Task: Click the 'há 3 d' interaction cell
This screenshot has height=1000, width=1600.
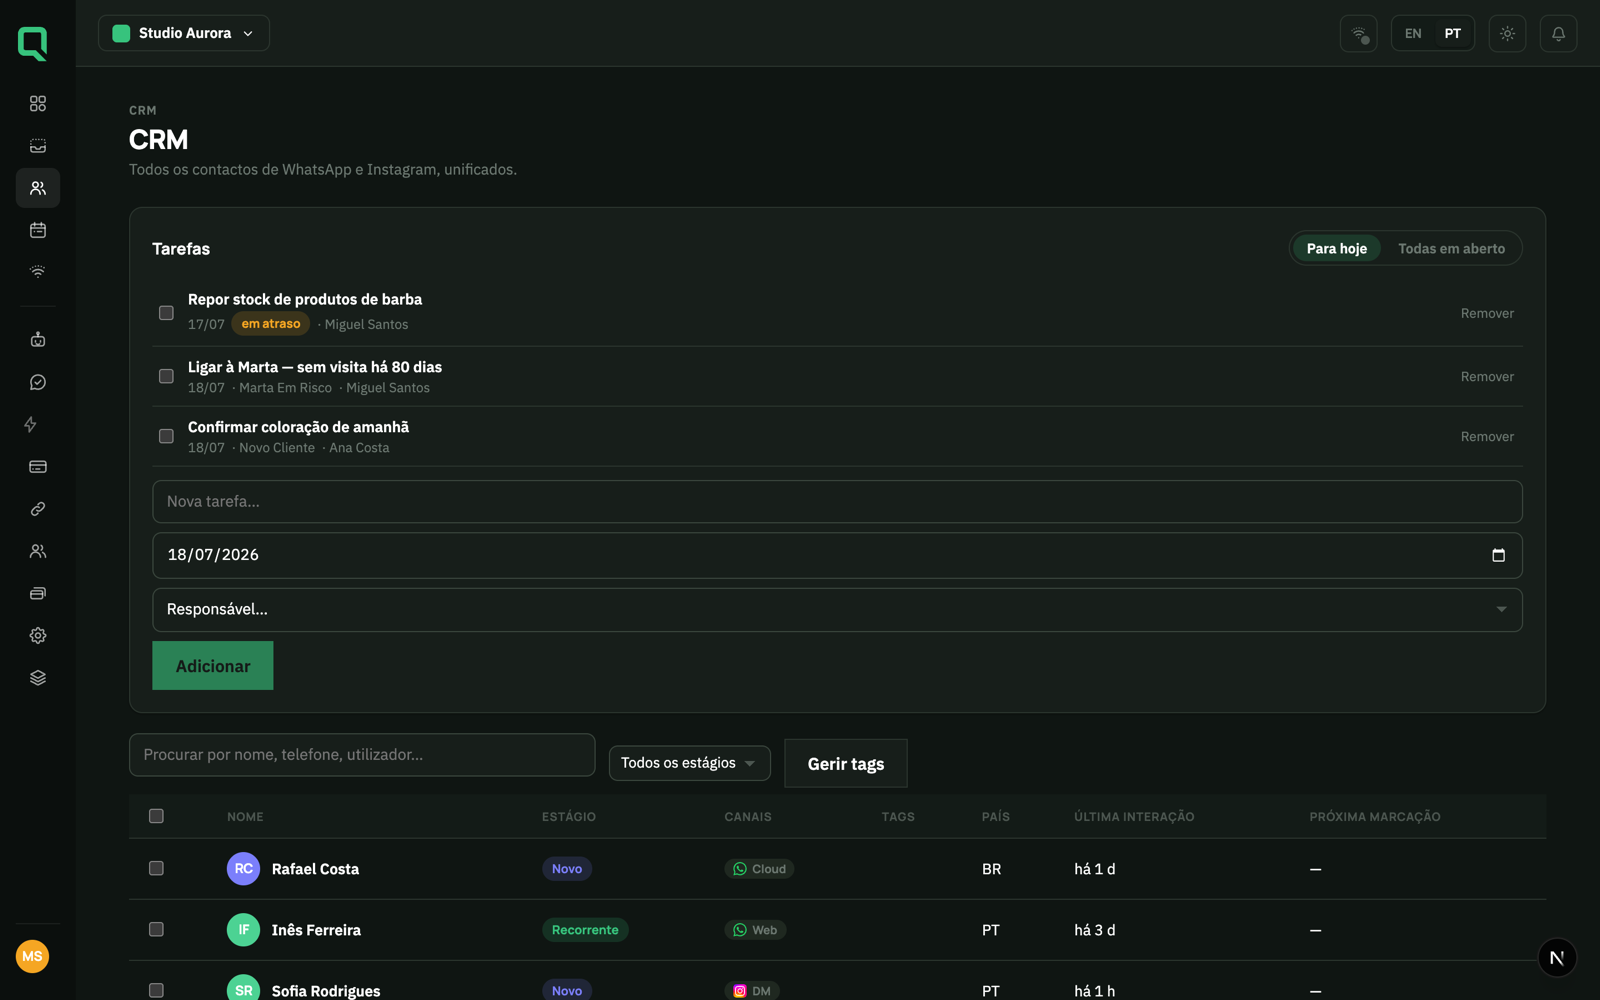Action: [x=1095, y=930]
